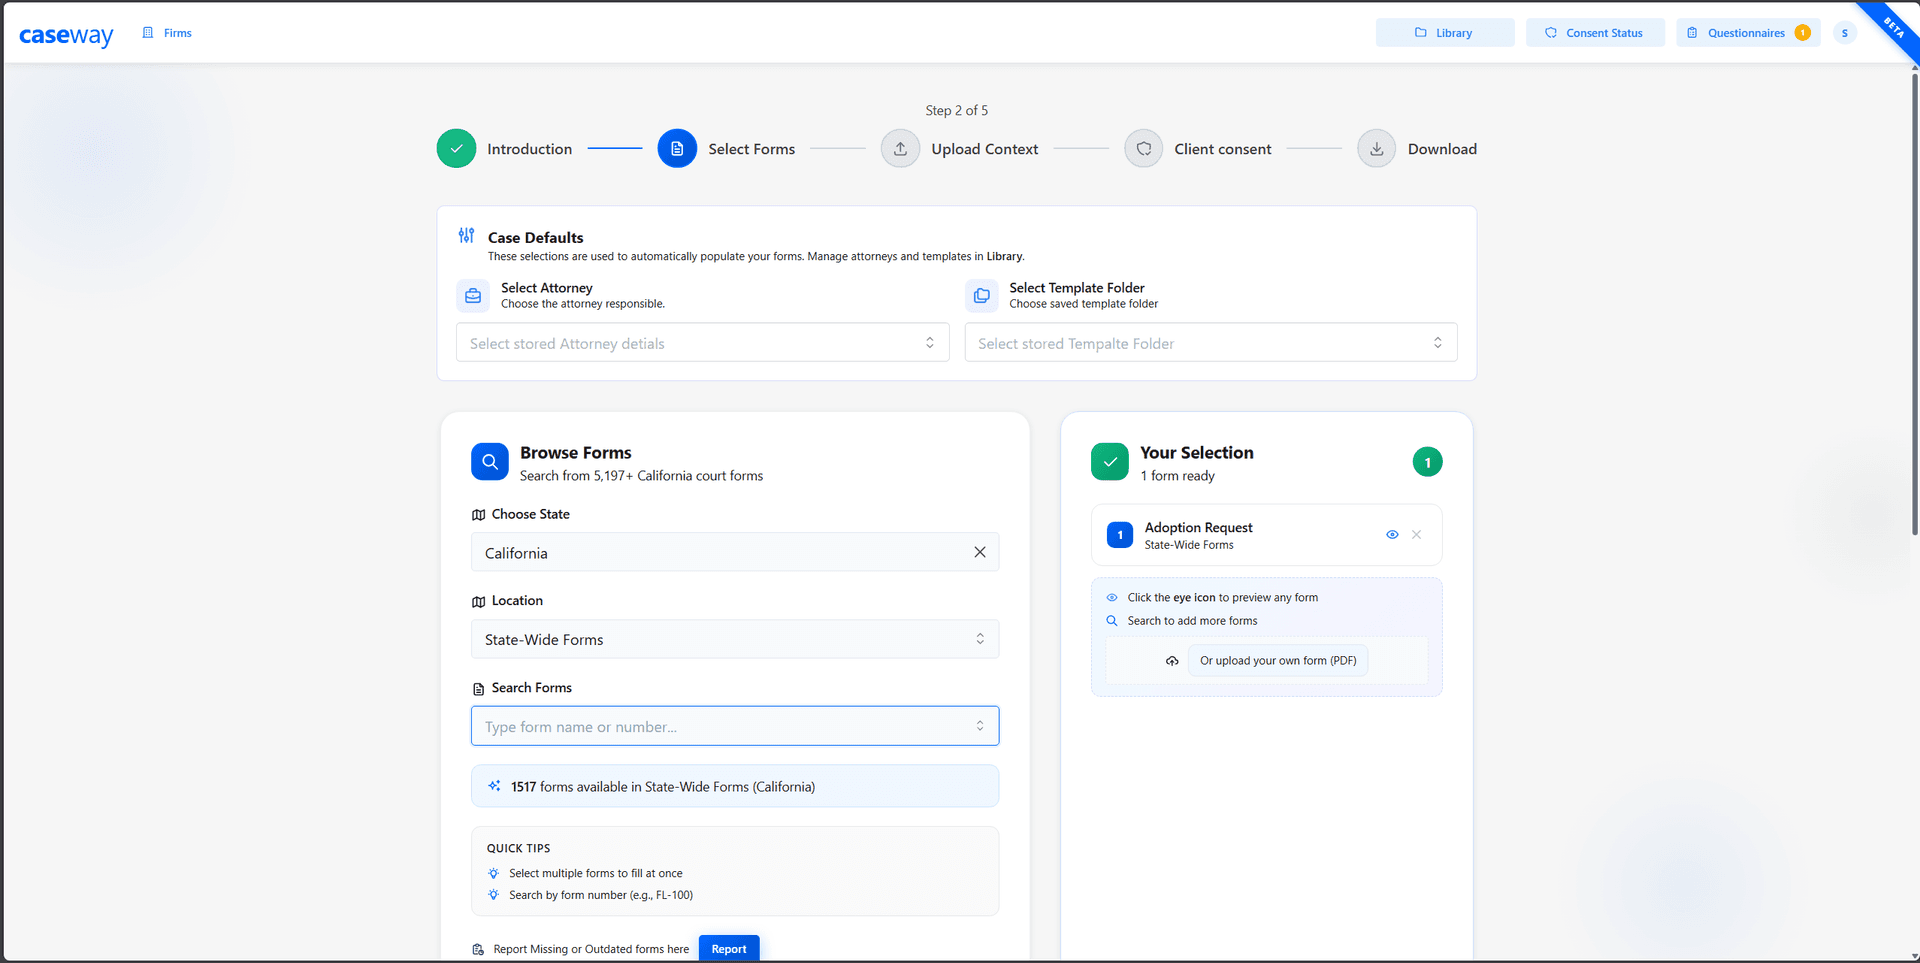
Task: Click the green Introduction step checkmark
Action: click(456, 149)
